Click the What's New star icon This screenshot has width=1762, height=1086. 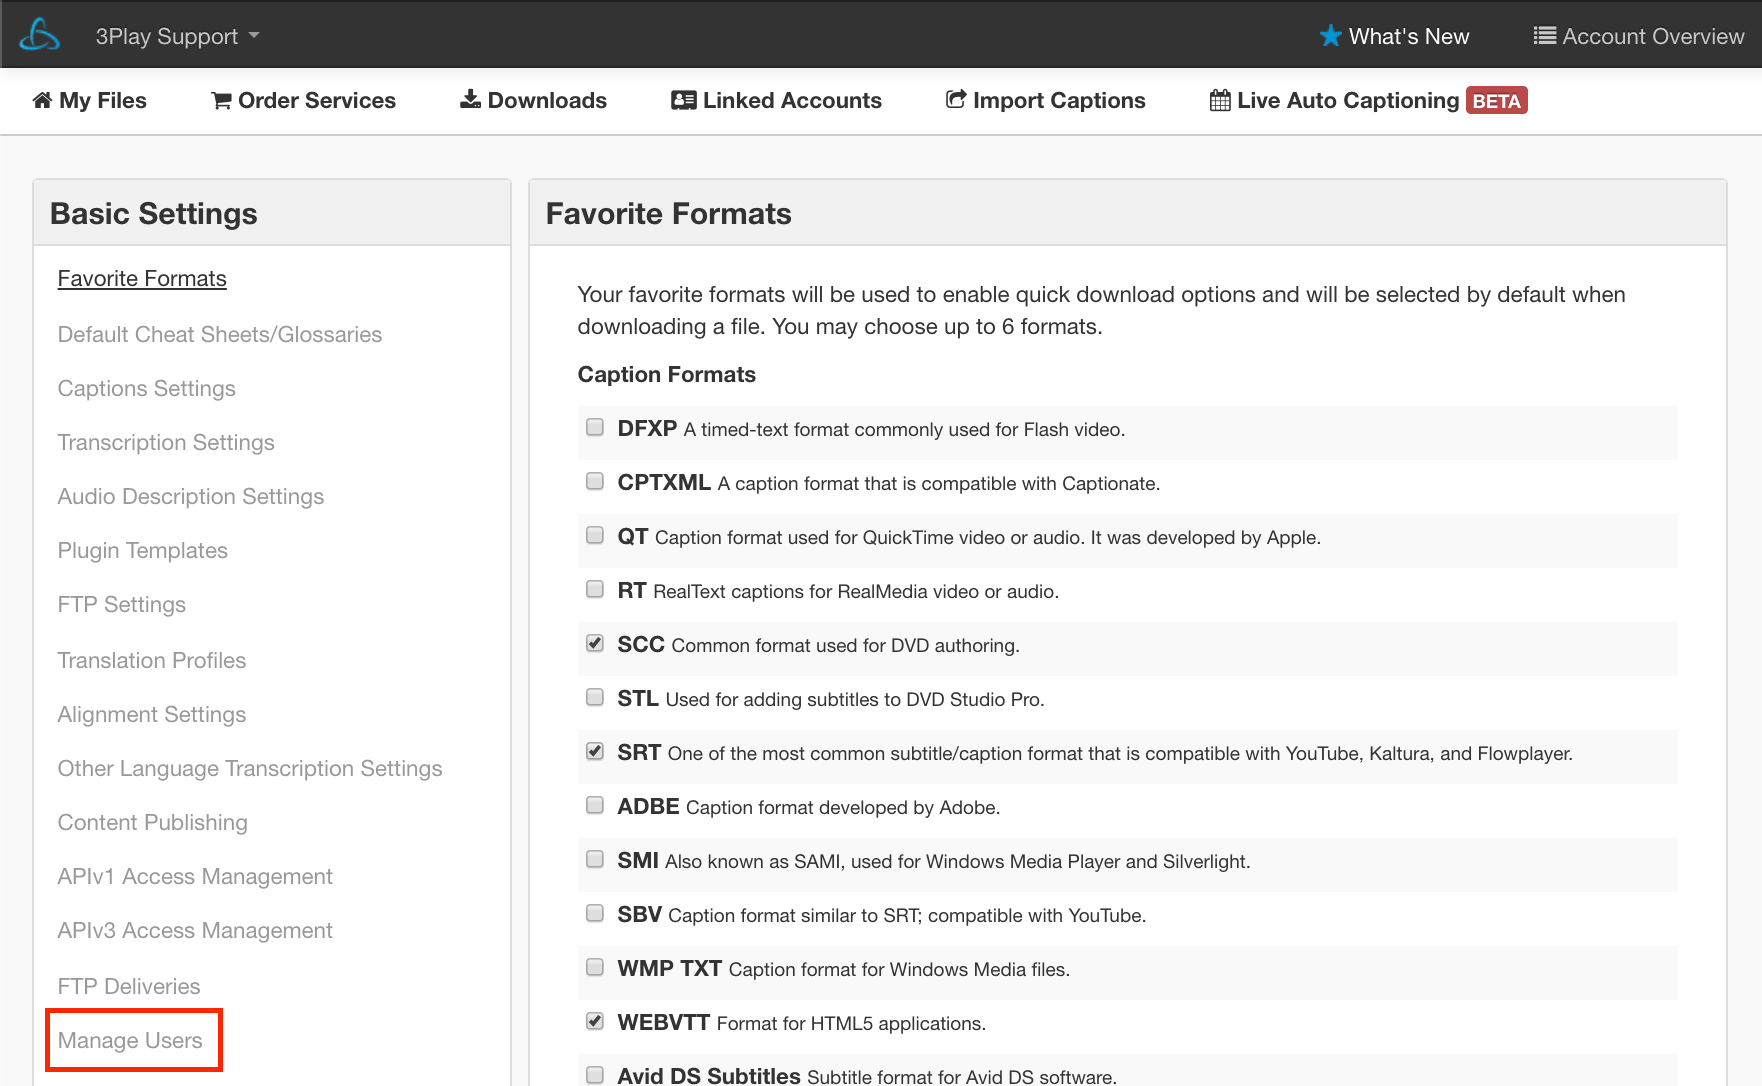(1330, 36)
